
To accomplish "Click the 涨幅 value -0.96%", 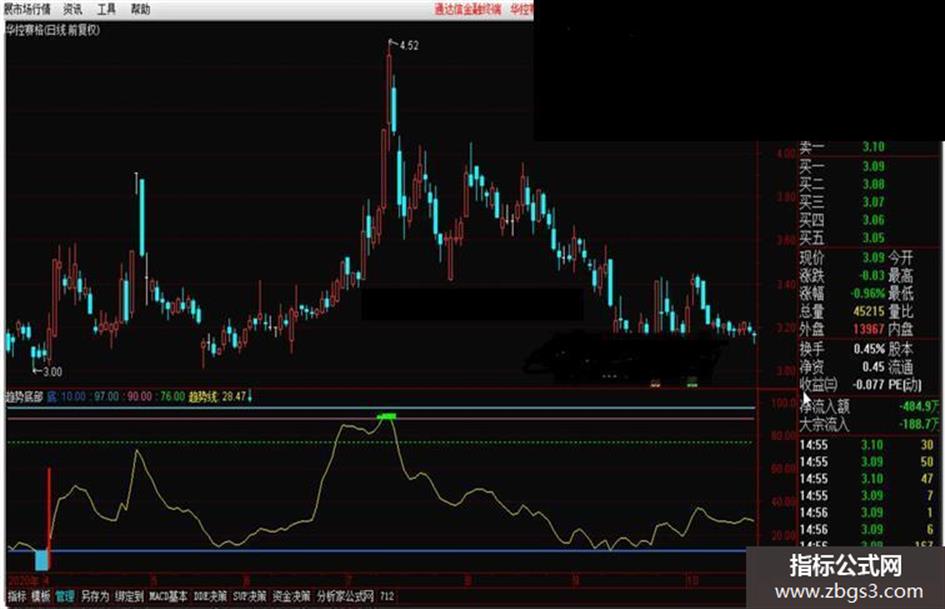I will [867, 294].
